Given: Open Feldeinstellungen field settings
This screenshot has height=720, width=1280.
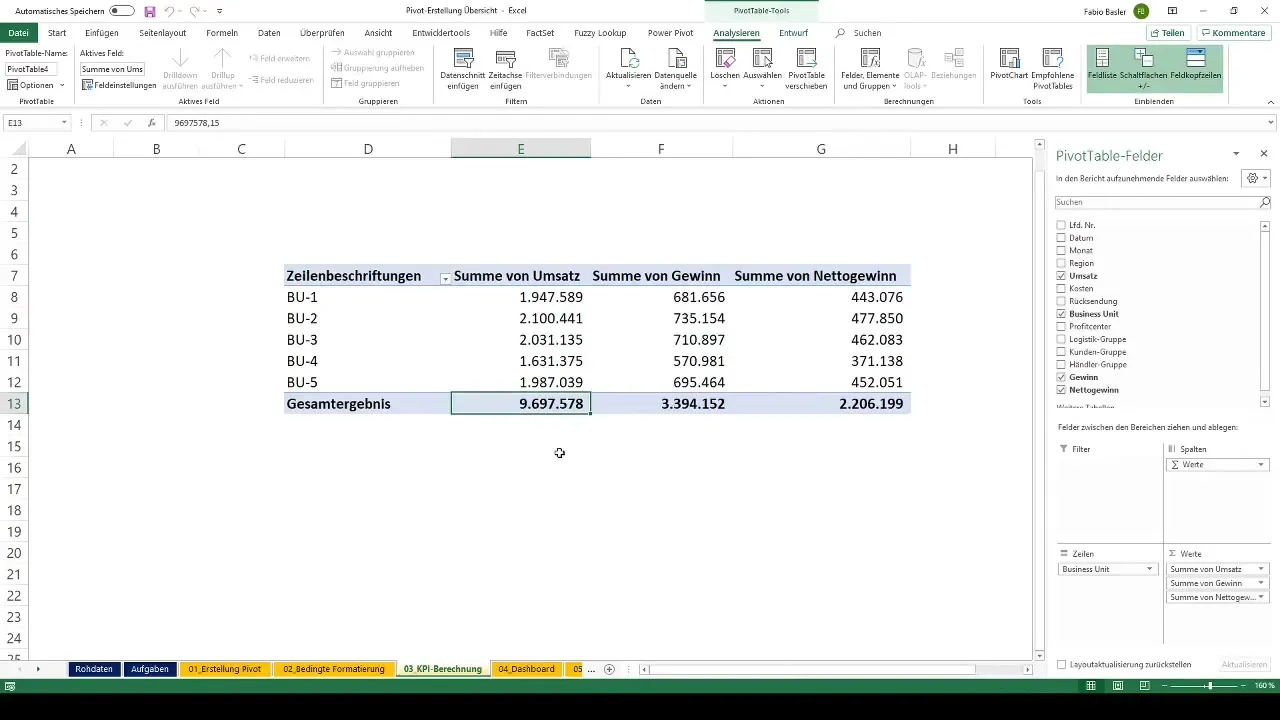Looking at the screenshot, I should pyautogui.click(x=119, y=85).
